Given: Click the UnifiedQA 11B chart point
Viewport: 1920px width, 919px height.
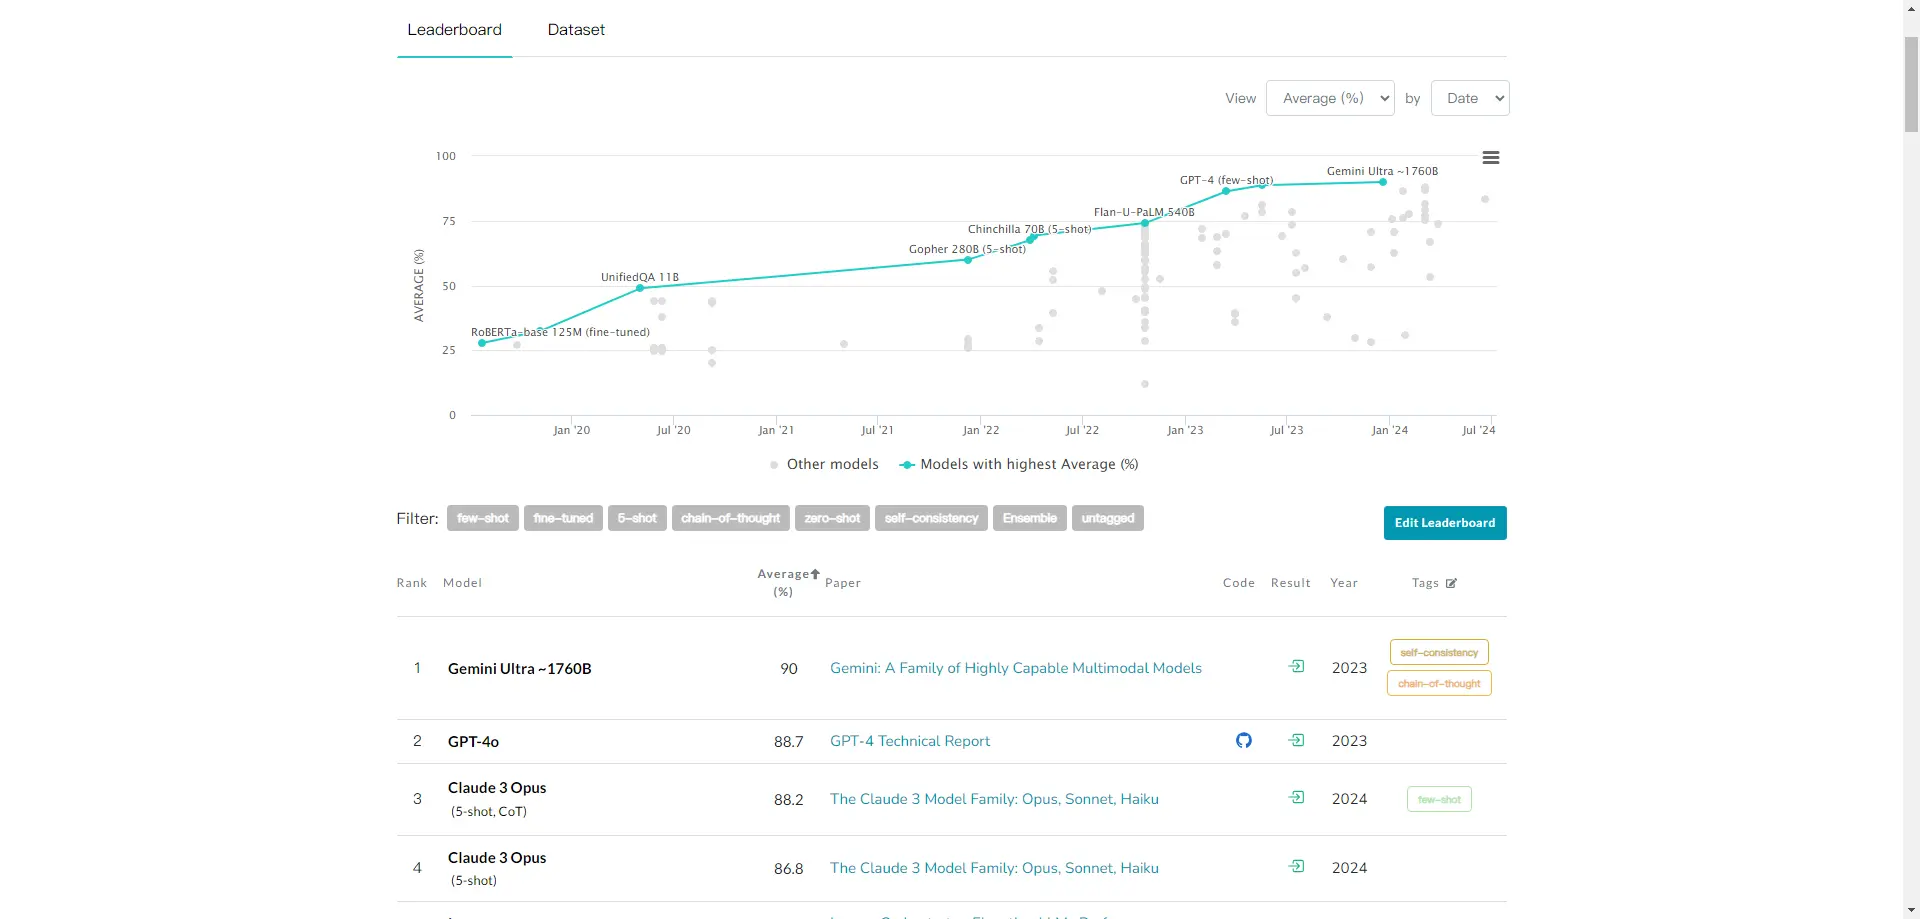Looking at the screenshot, I should [x=640, y=288].
